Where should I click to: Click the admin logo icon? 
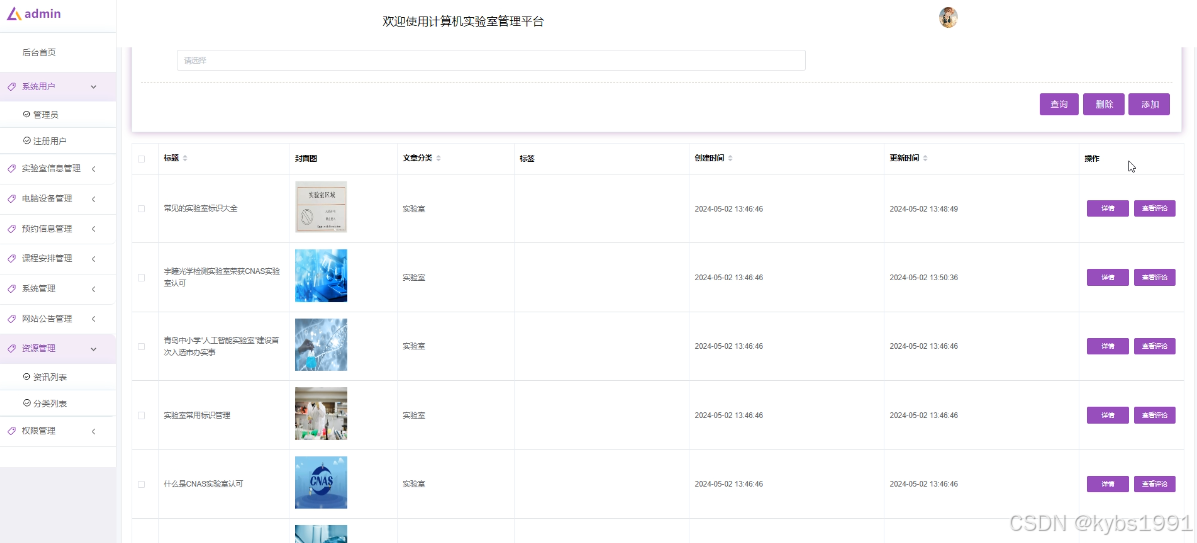click(14, 13)
